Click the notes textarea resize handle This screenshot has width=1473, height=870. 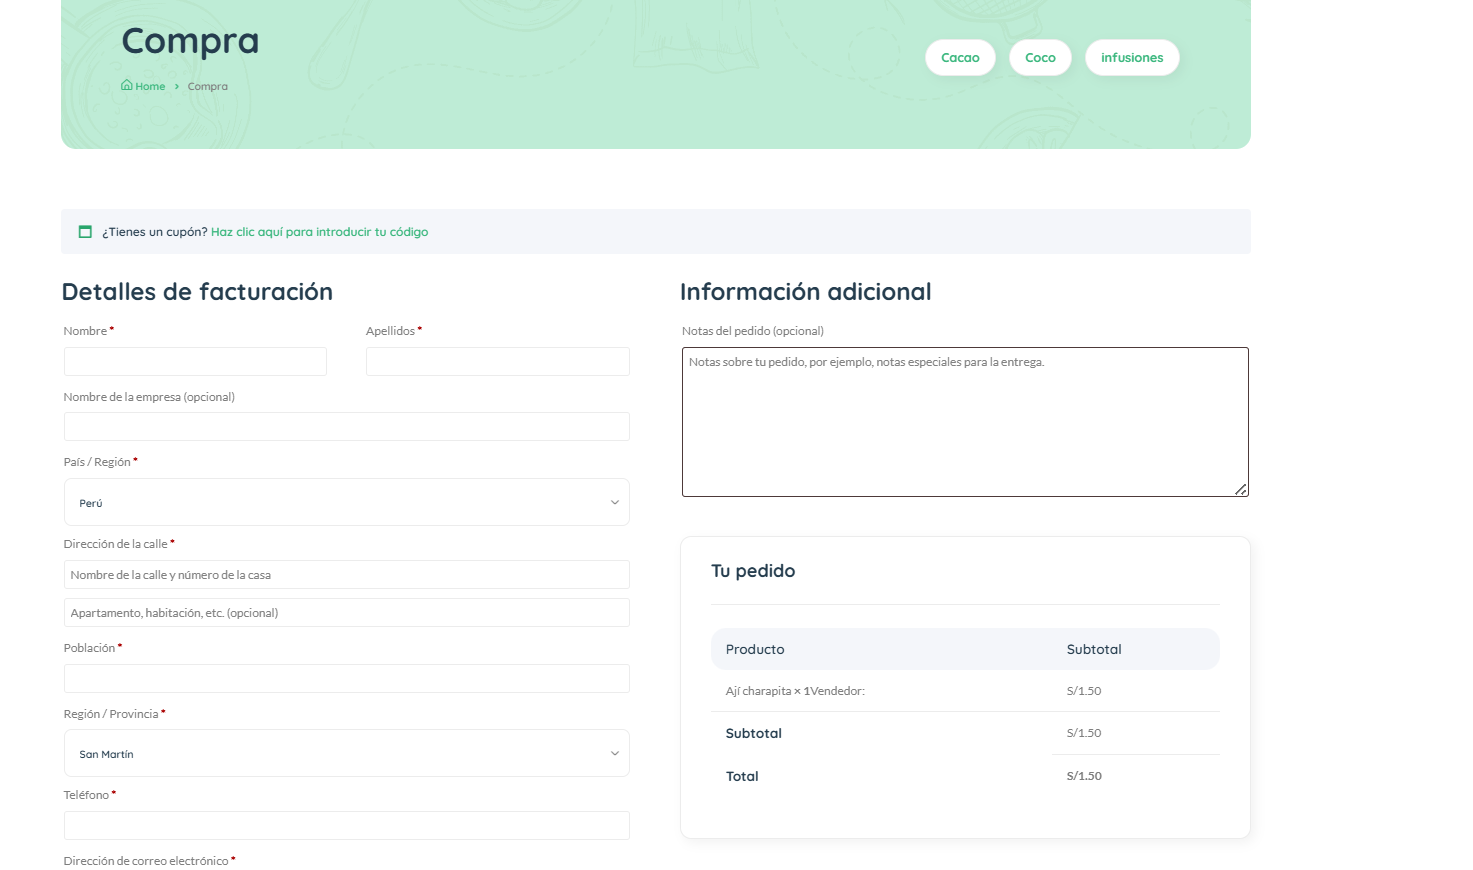(x=1240, y=489)
